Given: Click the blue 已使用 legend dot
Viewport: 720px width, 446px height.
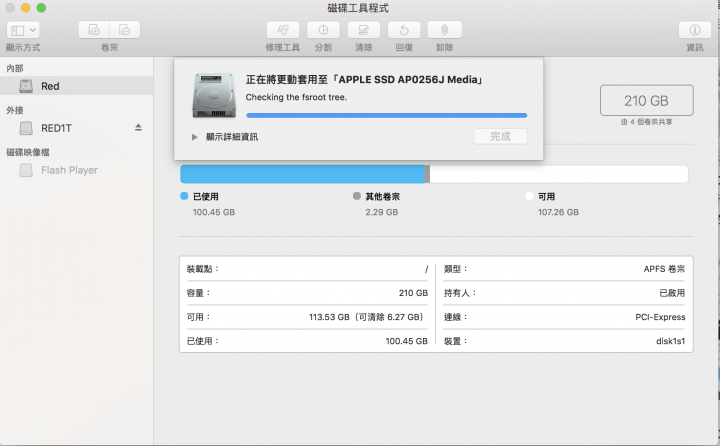Looking at the screenshot, I should click(184, 196).
